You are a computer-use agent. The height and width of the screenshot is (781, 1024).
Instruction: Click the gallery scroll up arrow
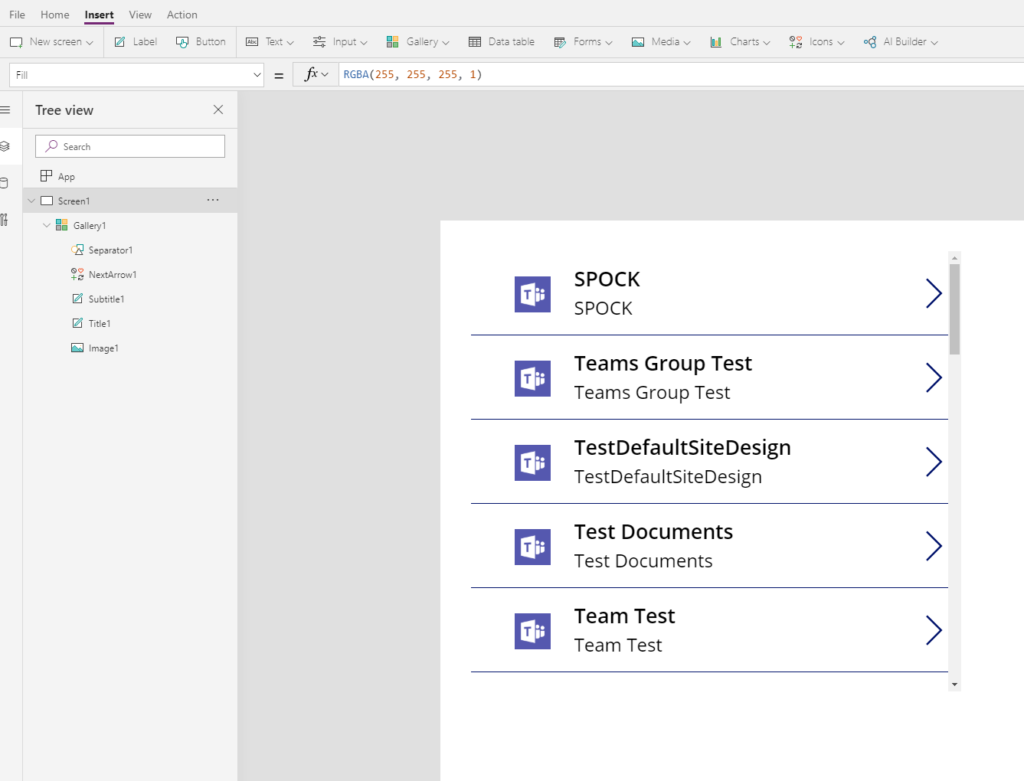point(954,258)
